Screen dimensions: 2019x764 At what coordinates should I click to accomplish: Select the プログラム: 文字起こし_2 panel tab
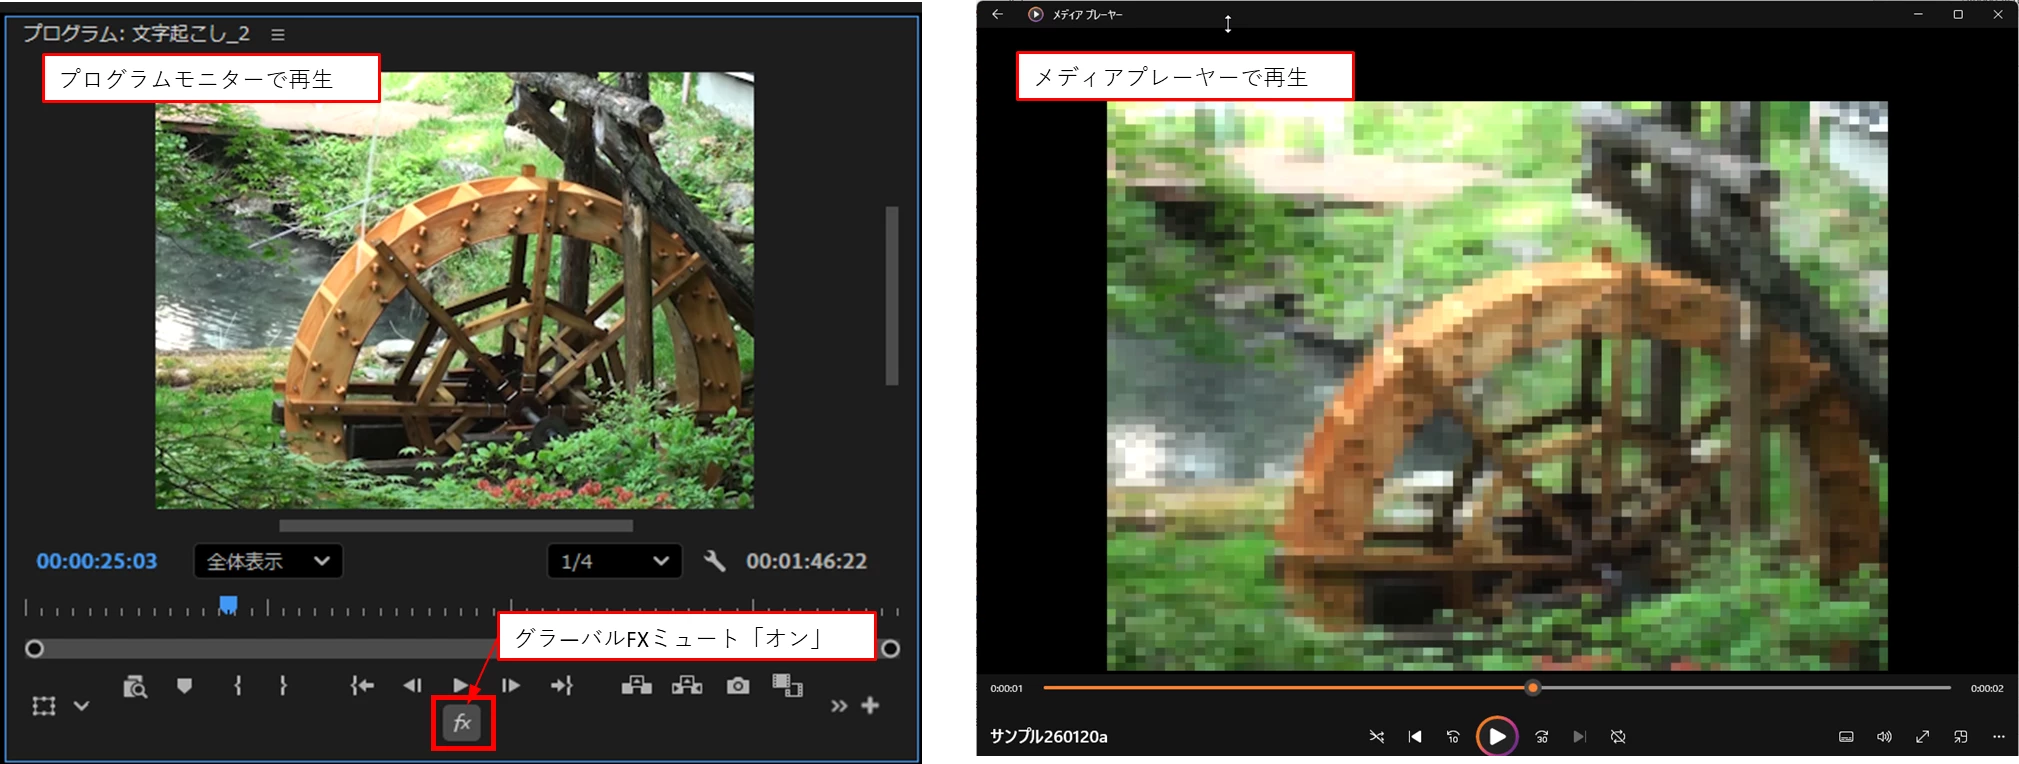pos(136,33)
